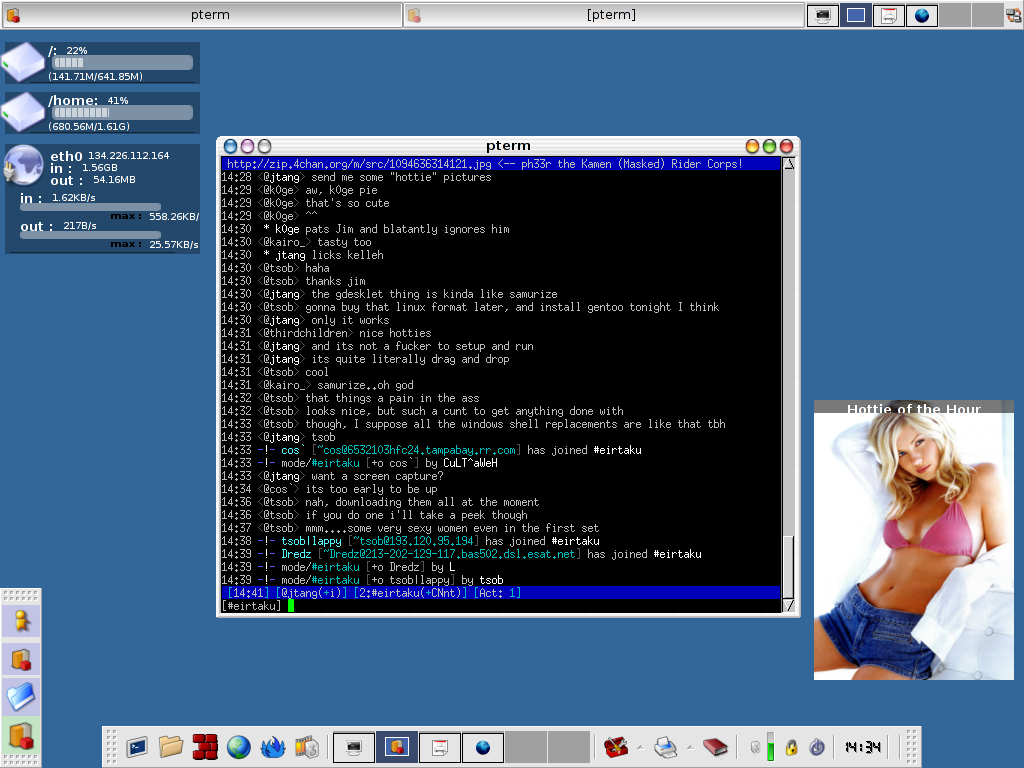1024x768 pixels.
Task: Switch to the globe workspace in top pager
Action: click(x=921, y=15)
